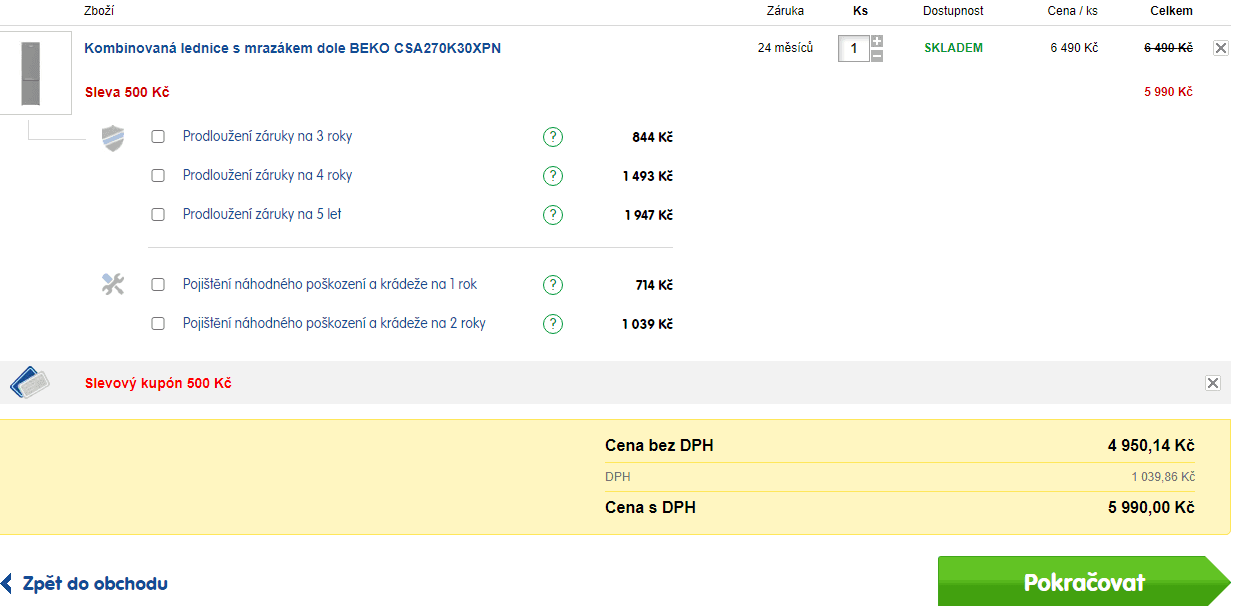Click the 4 950,14 Kč total without VAT

point(1151,446)
